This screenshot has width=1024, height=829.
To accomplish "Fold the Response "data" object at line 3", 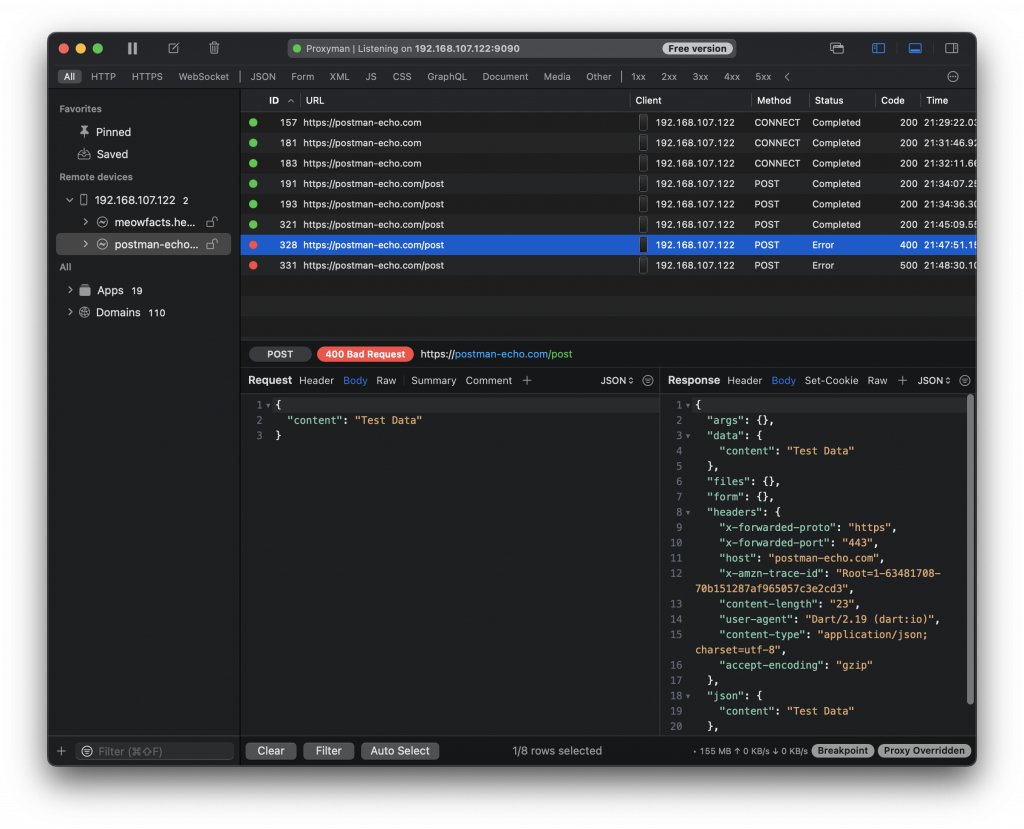I will tap(688, 436).
